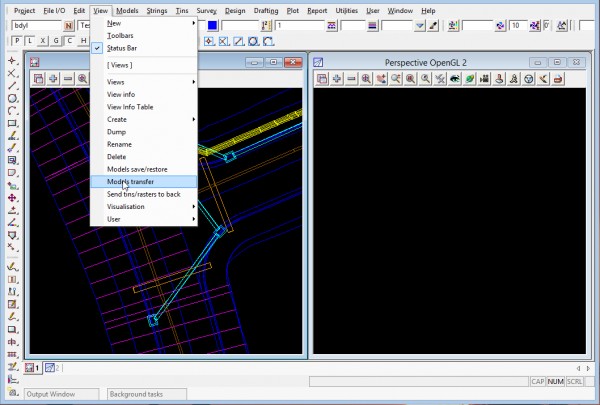Expand the Visualisation submenu
This screenshot has height=405, width=600.
point(125,206)
